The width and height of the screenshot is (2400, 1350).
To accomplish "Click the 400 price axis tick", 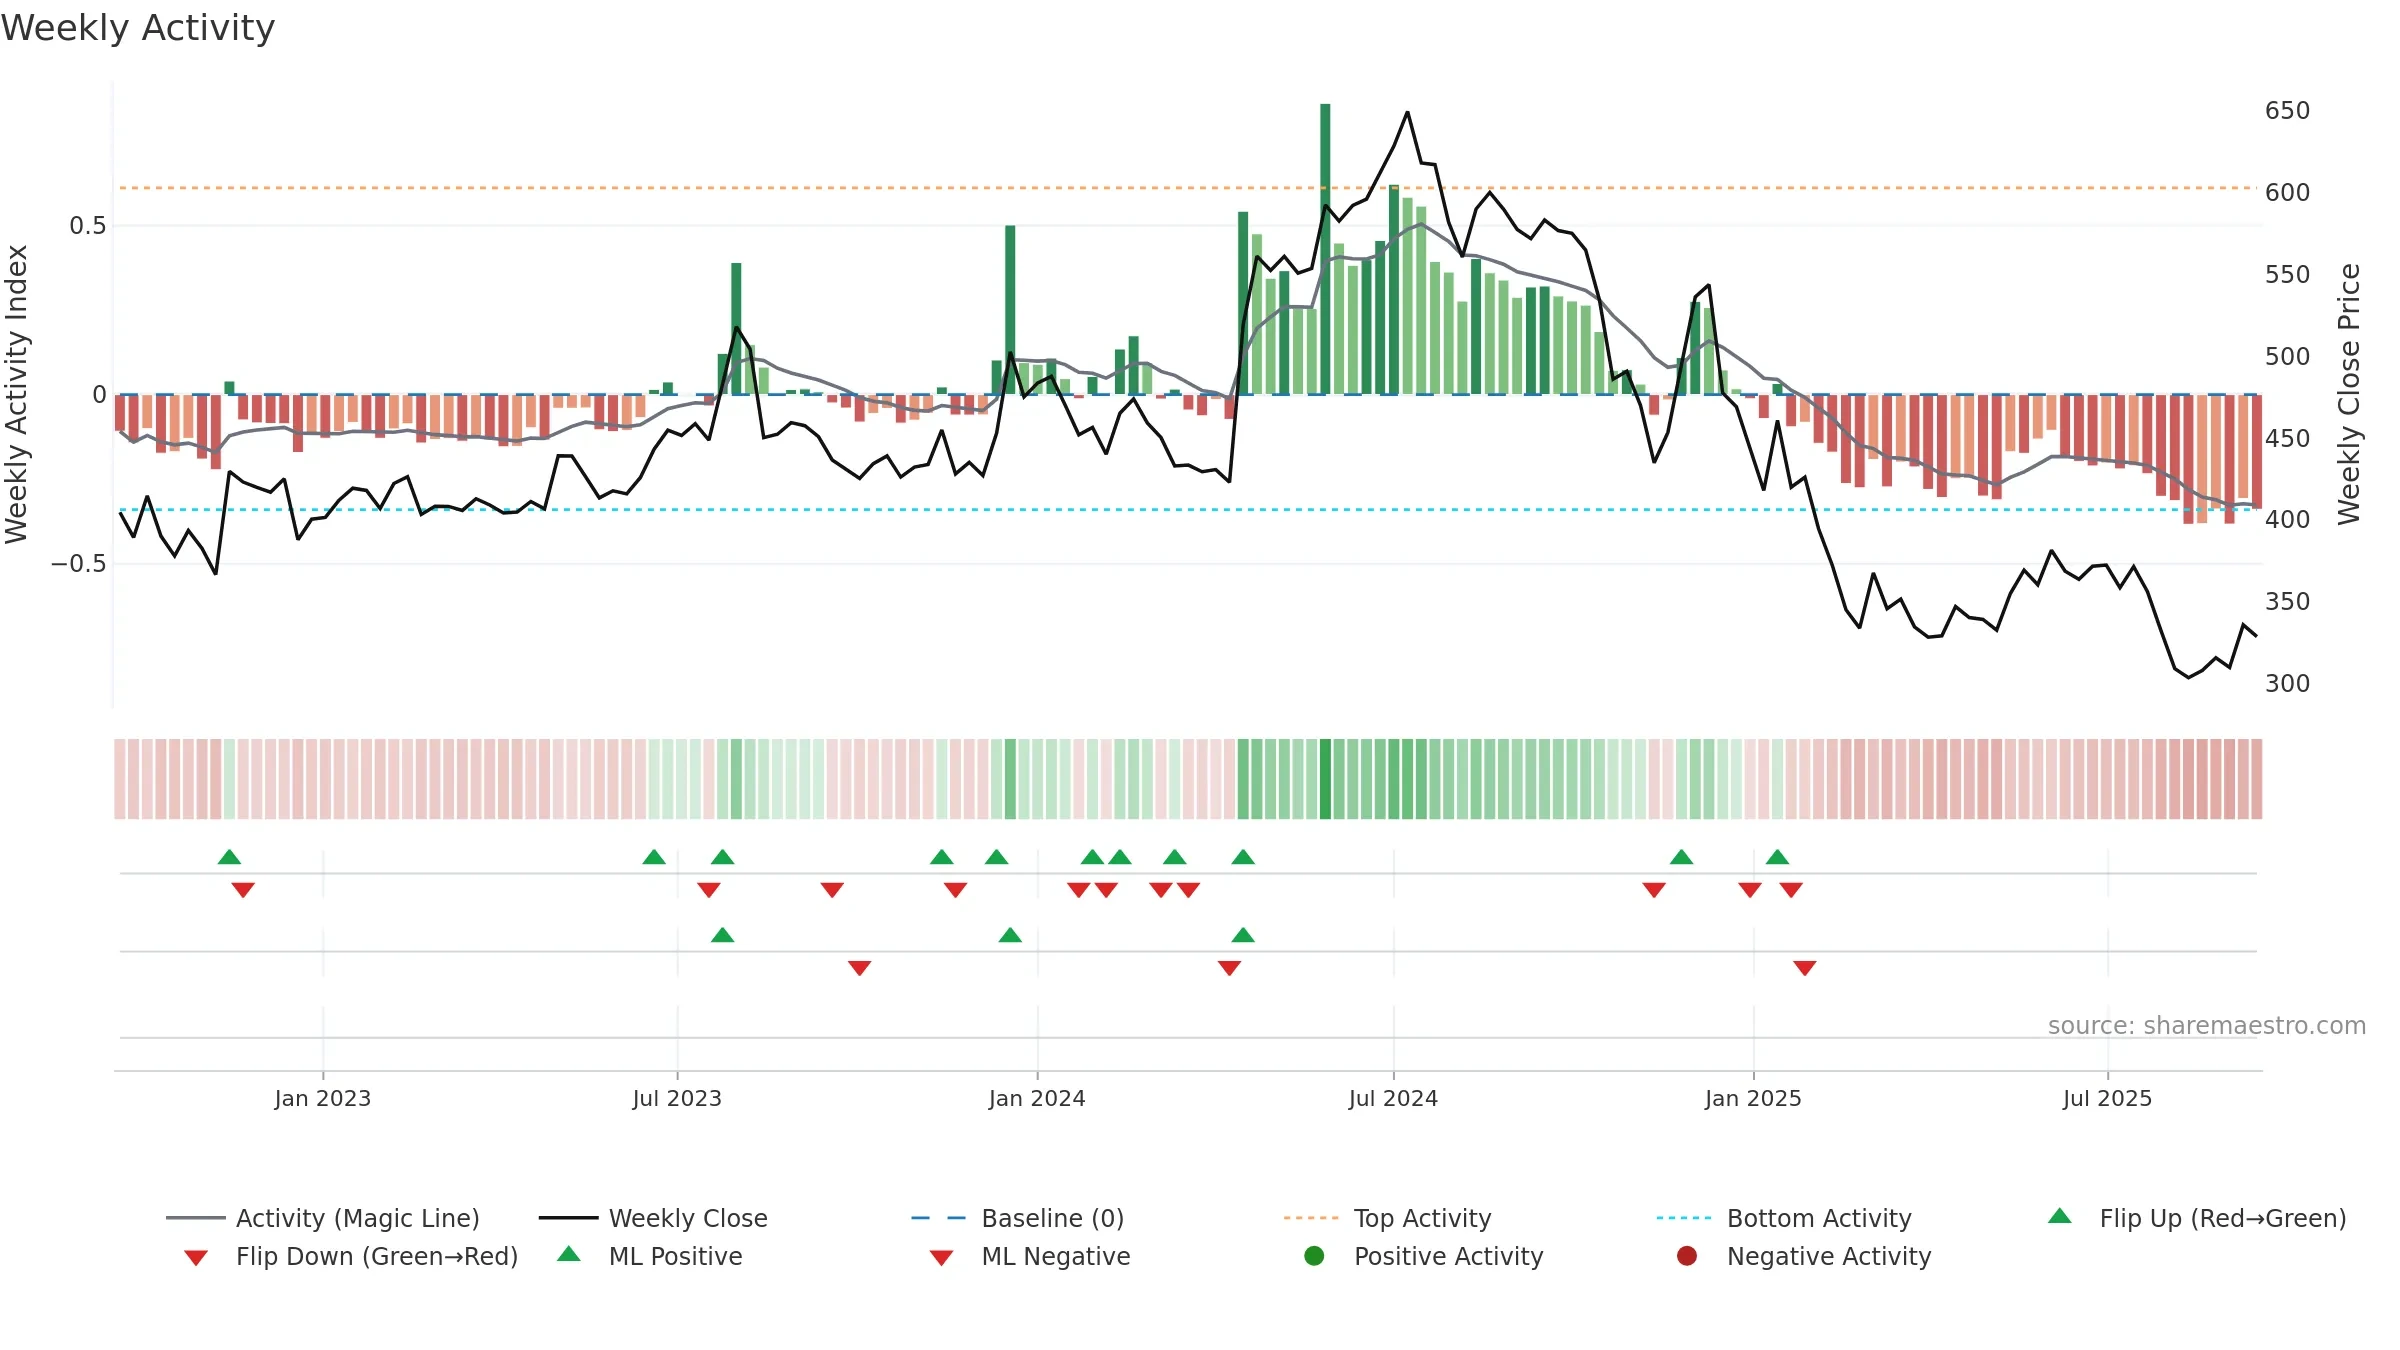I will [x=2288, y=519].
